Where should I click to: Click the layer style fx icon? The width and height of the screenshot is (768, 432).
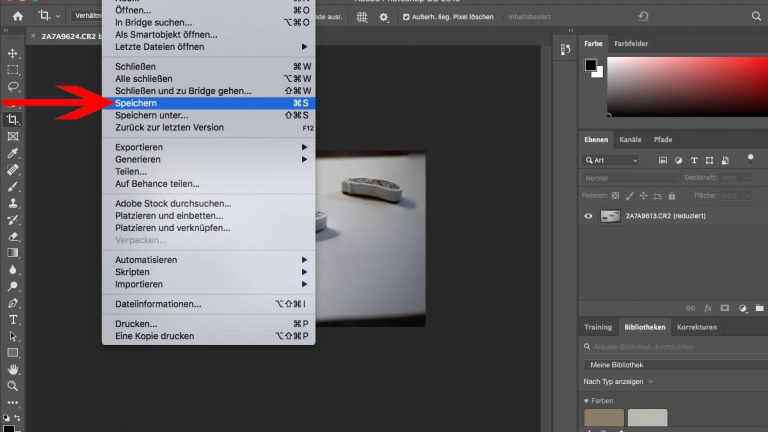pyautogui.click(x=706, y=308)
